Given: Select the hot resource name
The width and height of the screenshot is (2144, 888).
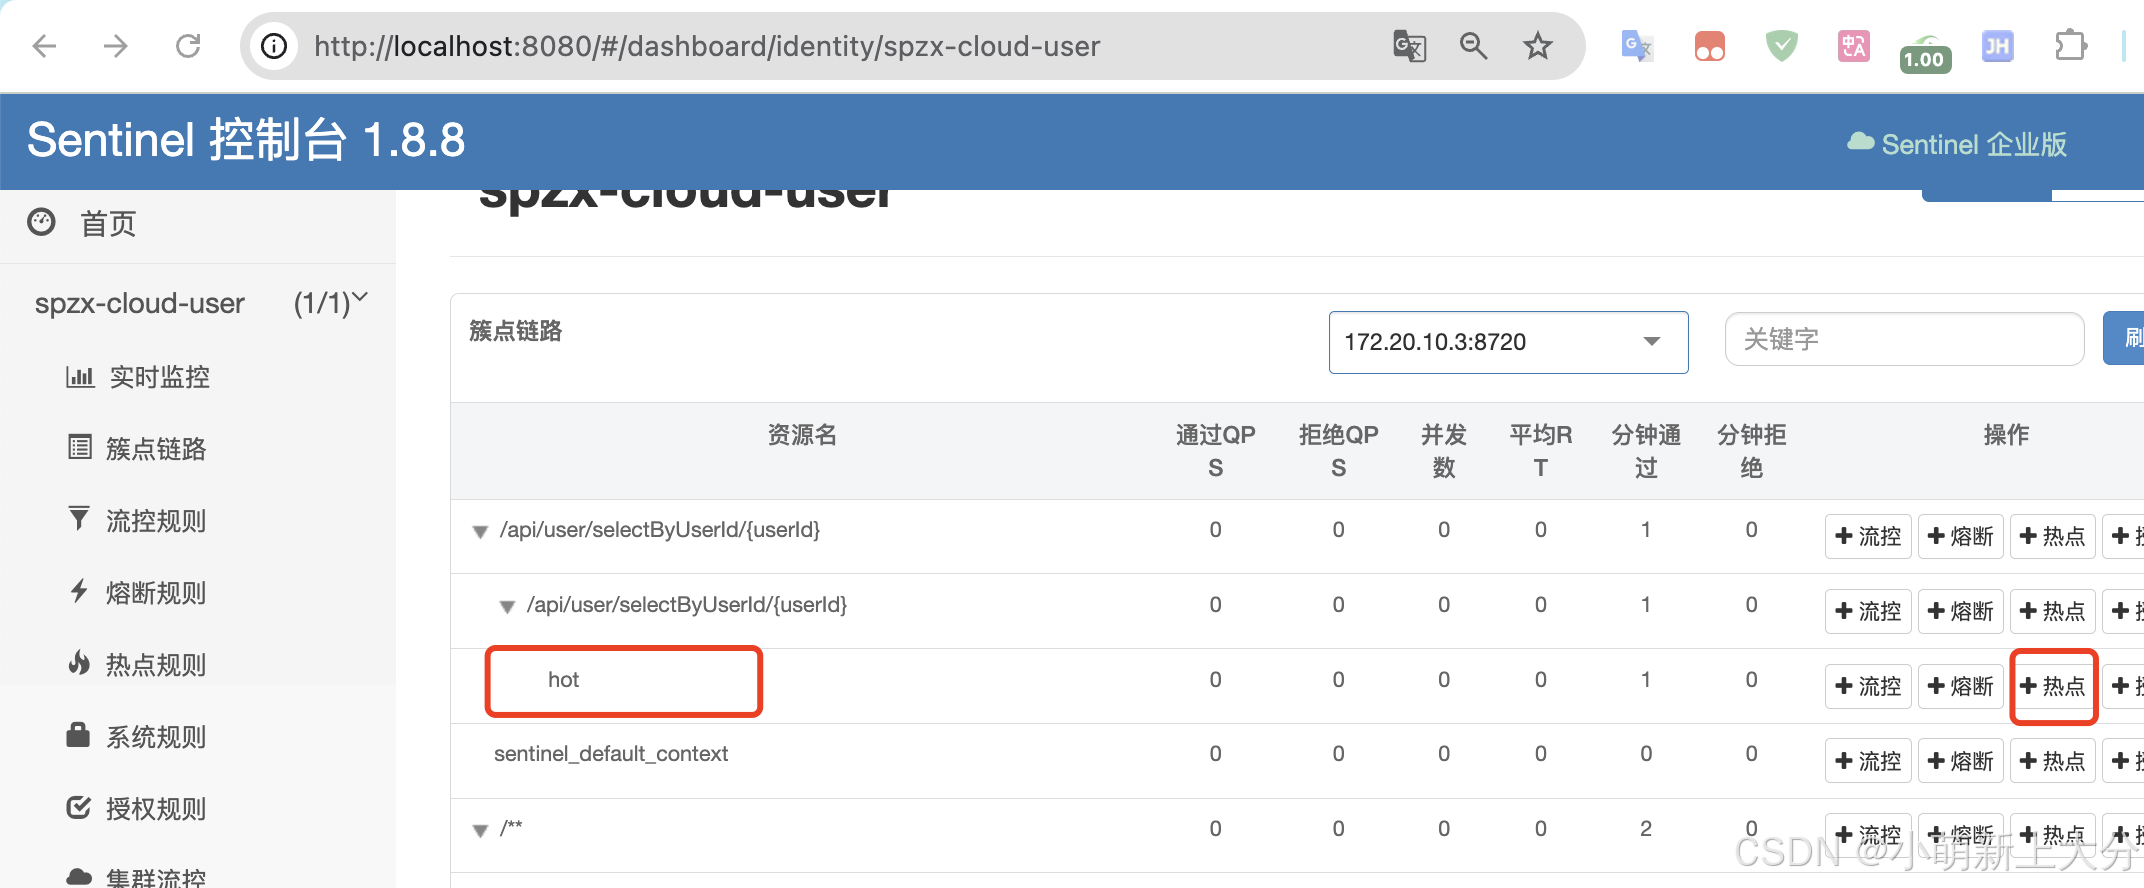Looking at the screenshot, I should point(563,680).
